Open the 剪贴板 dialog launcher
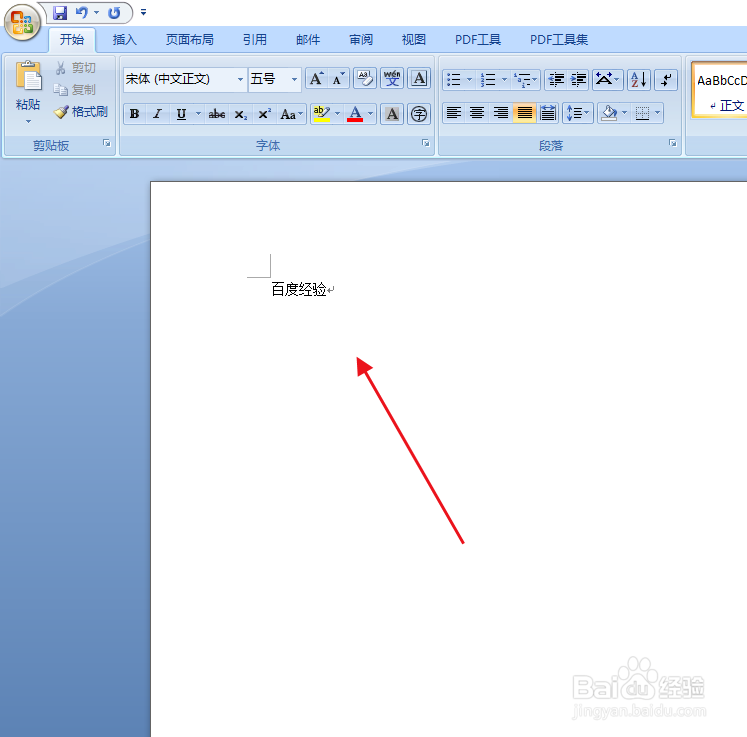The image size is (747, 737). point(107,143)
